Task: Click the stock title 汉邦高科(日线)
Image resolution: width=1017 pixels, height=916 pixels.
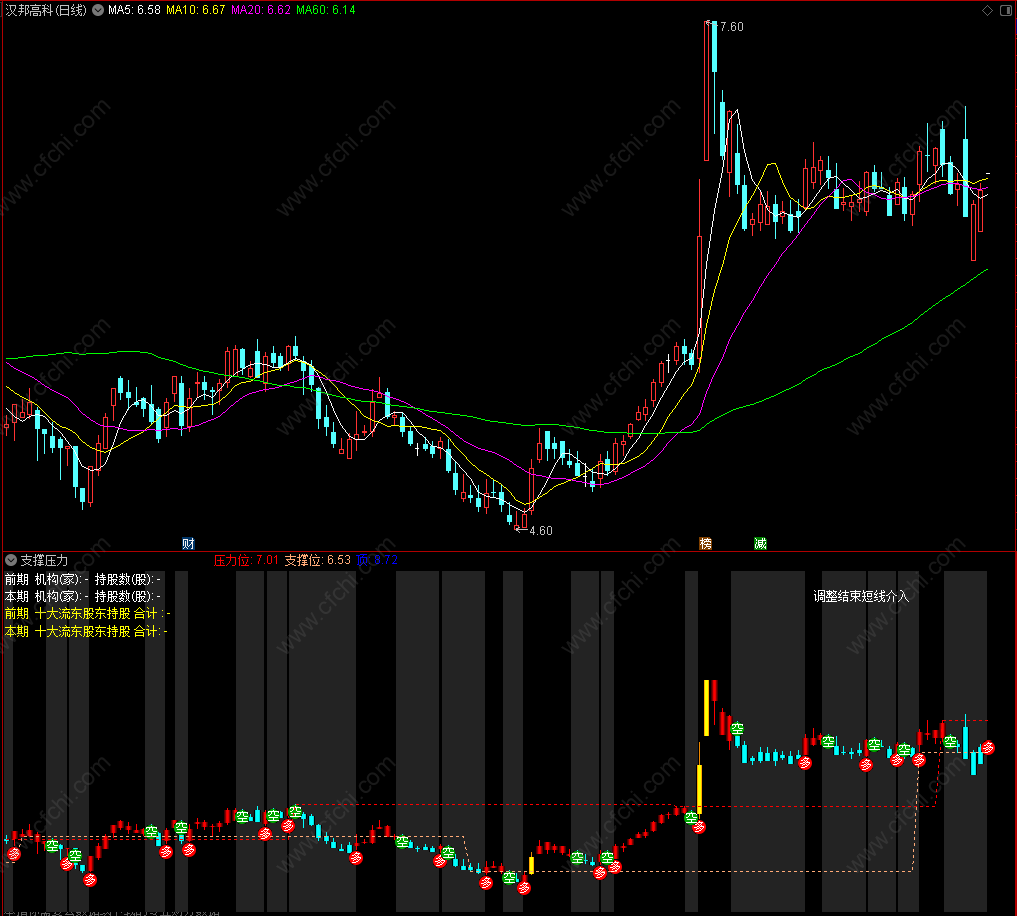Action: click(45, 10)
